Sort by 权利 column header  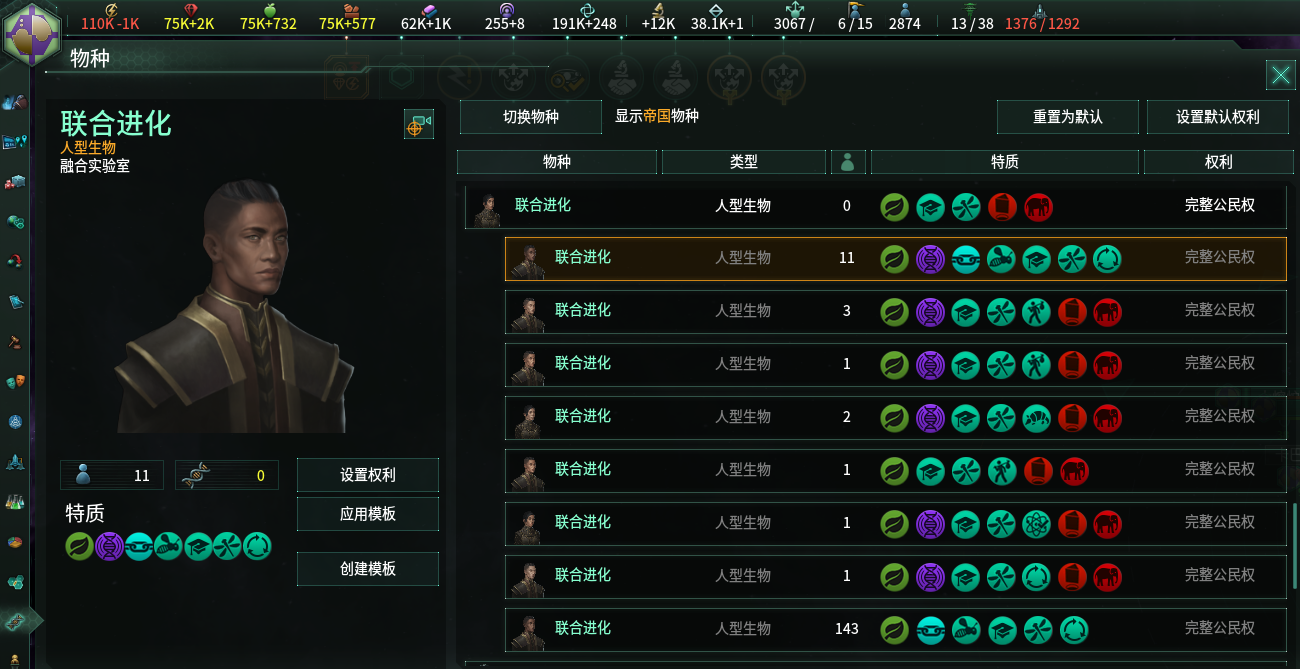[1218, 161]
